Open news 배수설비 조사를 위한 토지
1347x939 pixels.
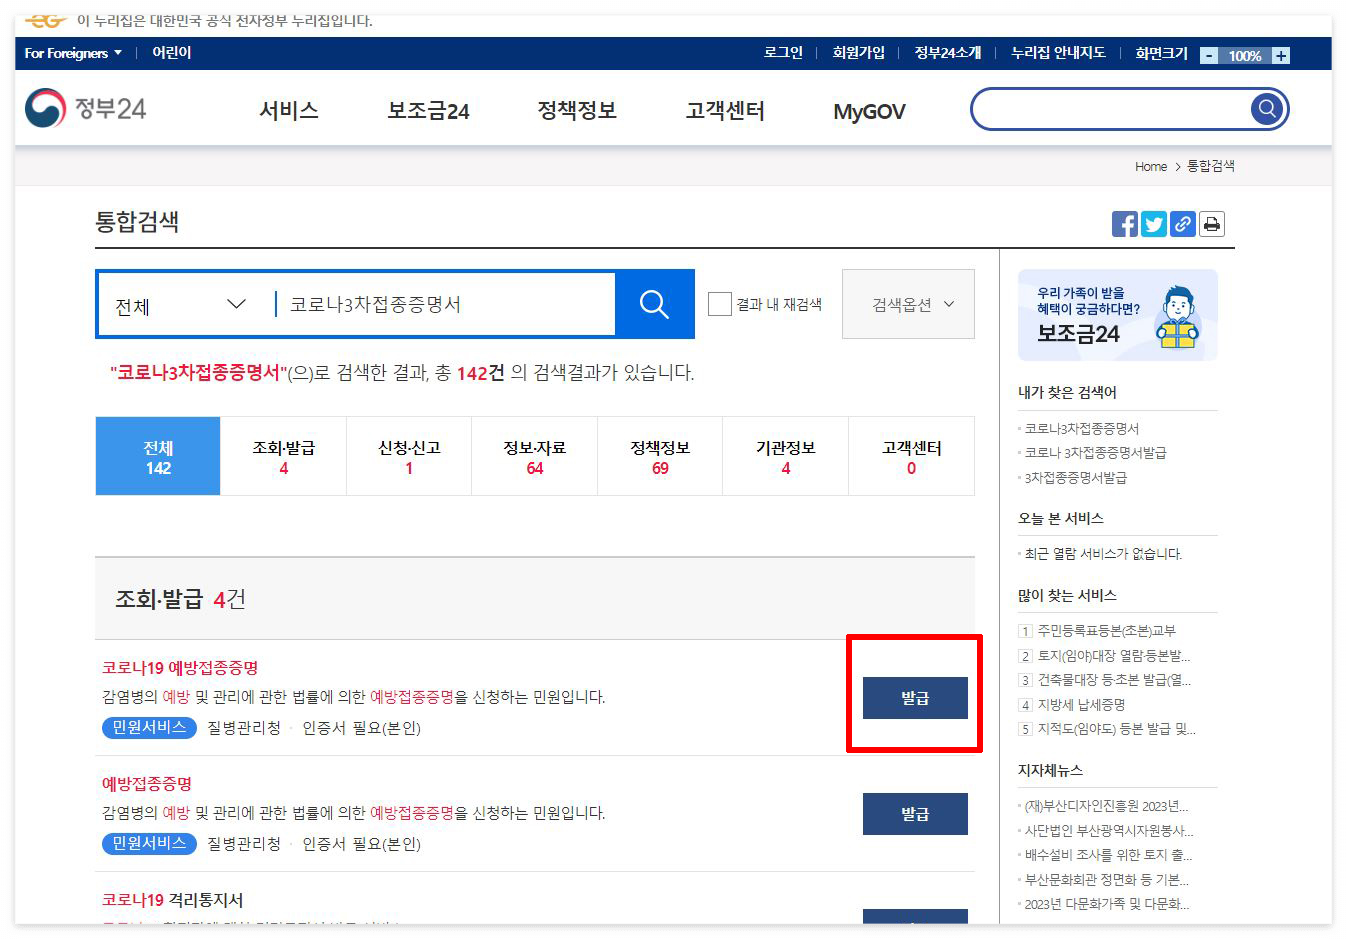click(x=1108, y=855)
